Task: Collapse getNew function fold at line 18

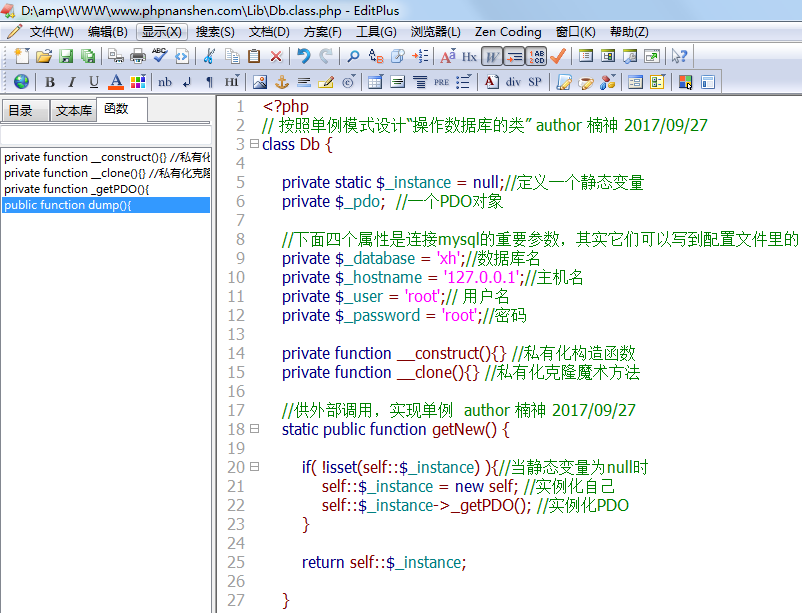Action: coord(254,429)
